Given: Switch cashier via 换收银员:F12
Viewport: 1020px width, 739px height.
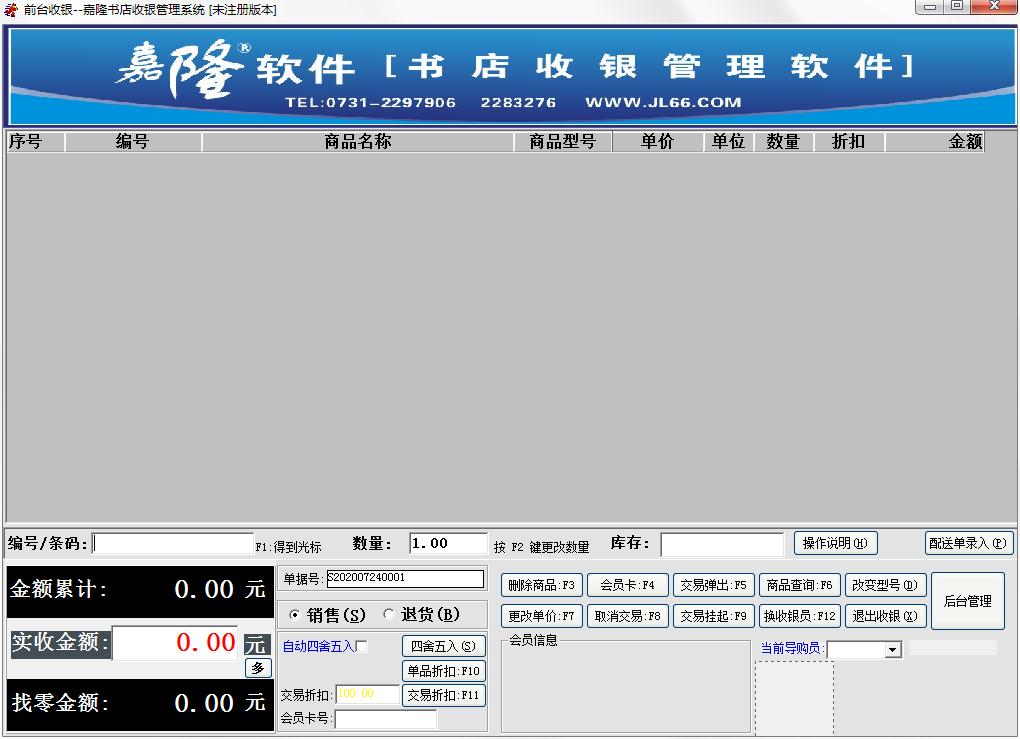Looking at the screenshot, I should click(x=799, y=616).
